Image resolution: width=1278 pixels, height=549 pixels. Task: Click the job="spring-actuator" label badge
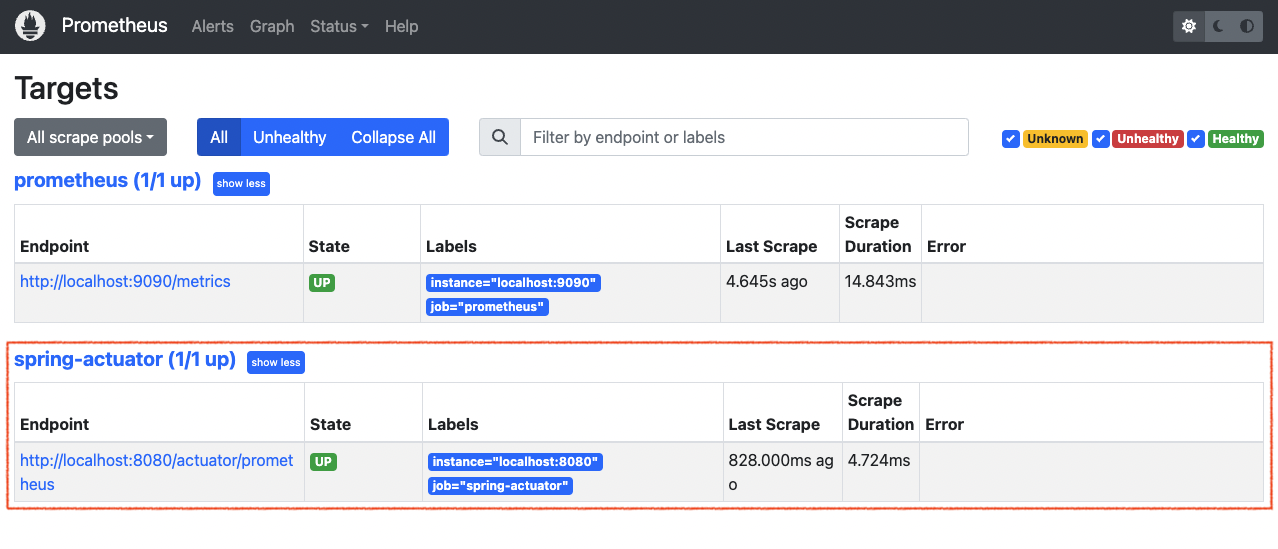coord(500,486)
